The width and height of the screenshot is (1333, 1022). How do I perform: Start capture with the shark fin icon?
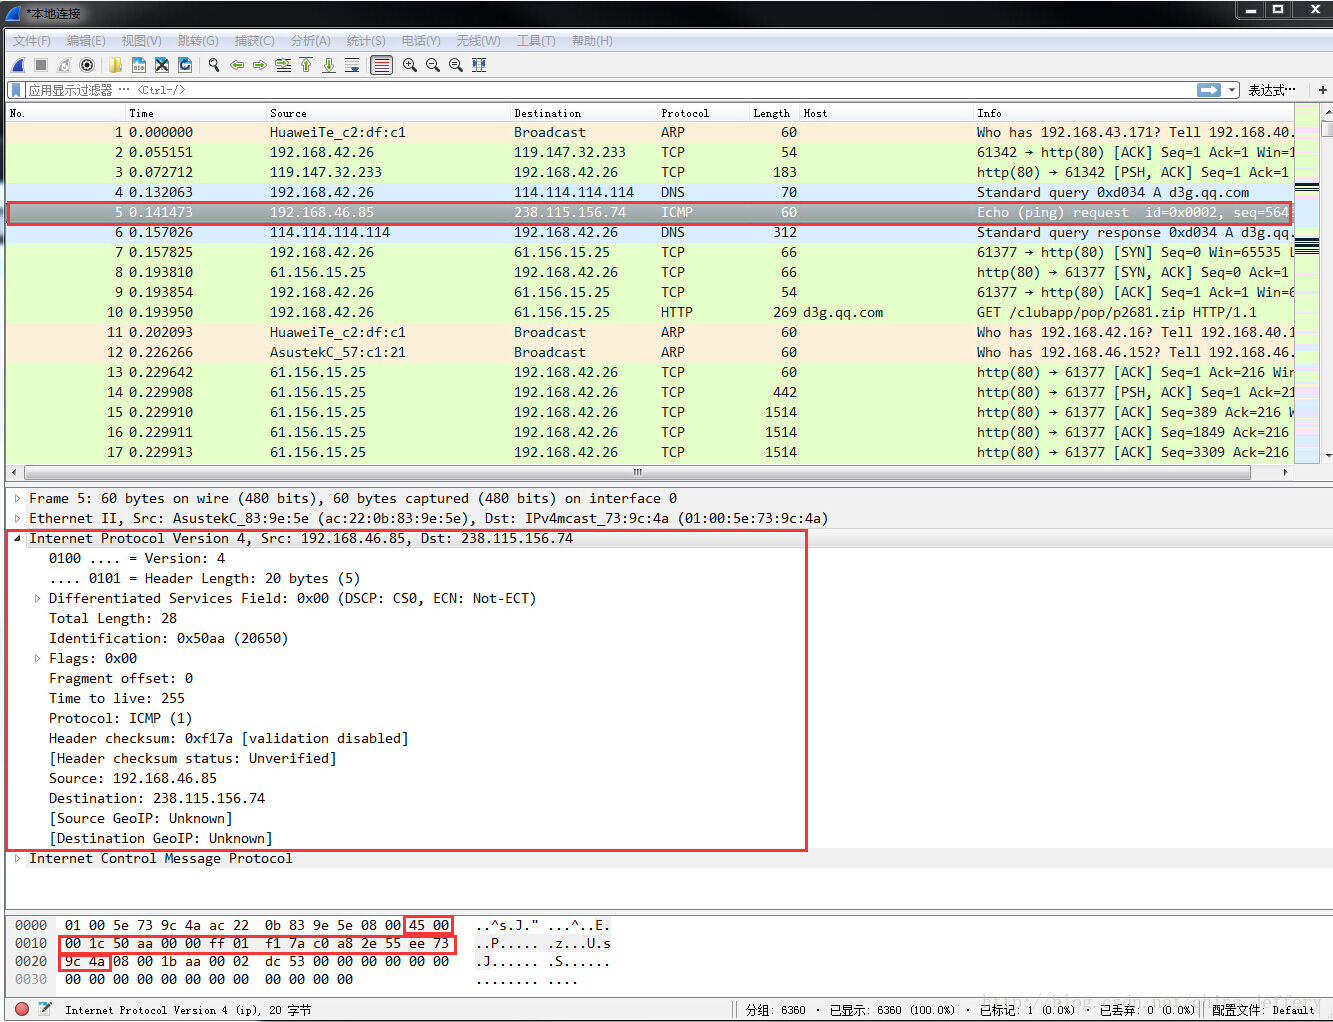(18, 65)
